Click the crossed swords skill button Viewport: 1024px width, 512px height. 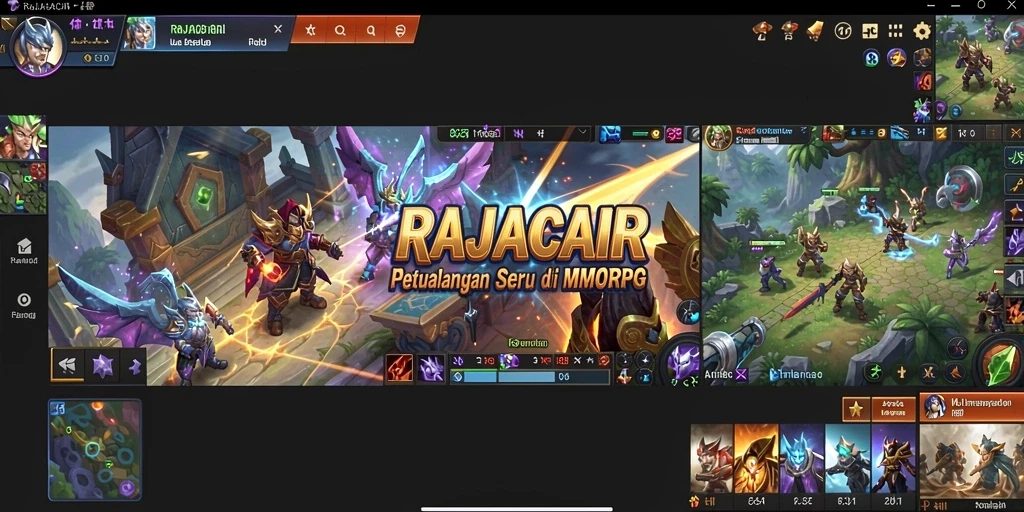point(928,373)
